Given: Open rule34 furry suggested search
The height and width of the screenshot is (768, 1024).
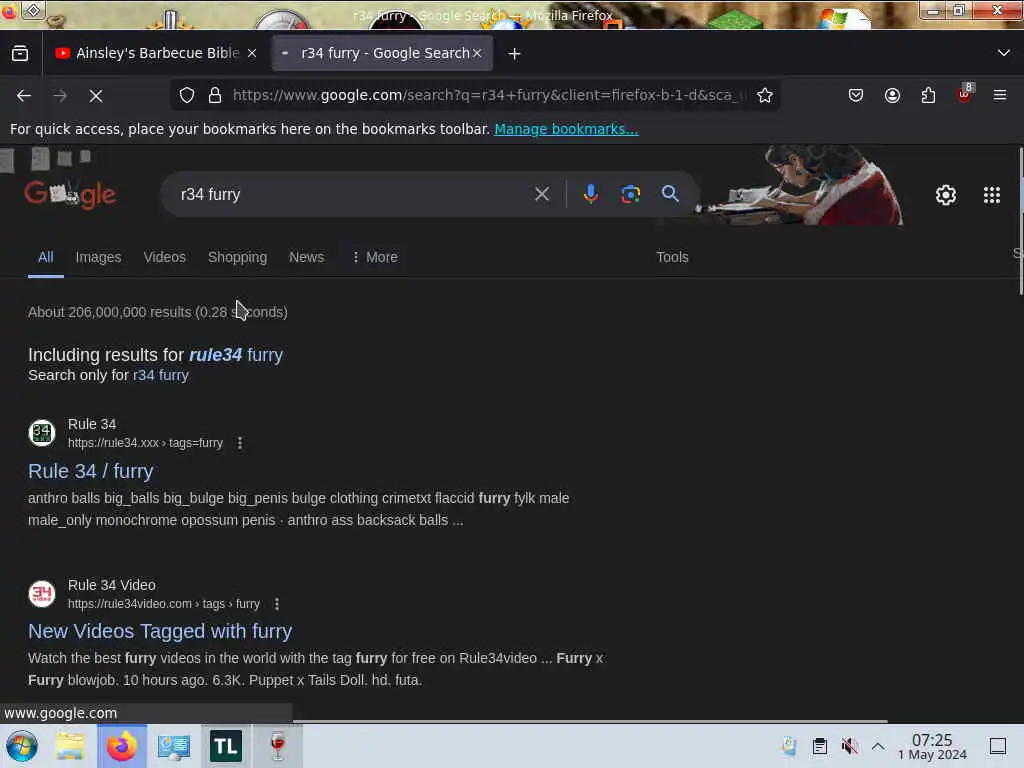Looking at the screenshot, I should (236, 355).
